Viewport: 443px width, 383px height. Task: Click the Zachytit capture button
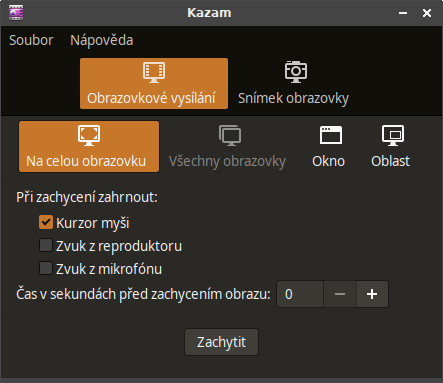point(221,342)
